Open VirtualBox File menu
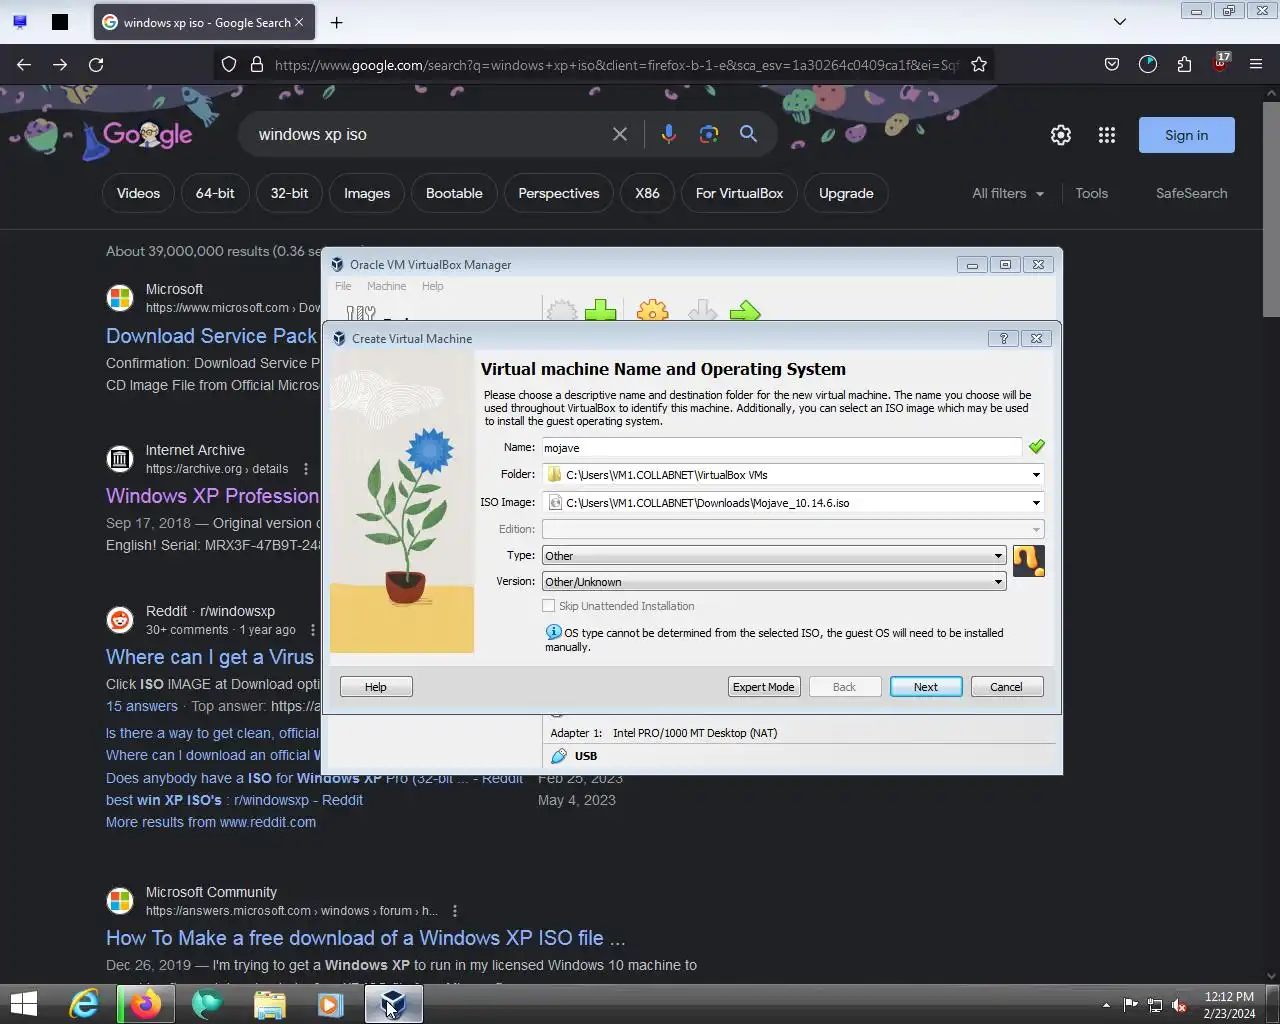Screen dimensions: 1280x1024 [343, 286]
